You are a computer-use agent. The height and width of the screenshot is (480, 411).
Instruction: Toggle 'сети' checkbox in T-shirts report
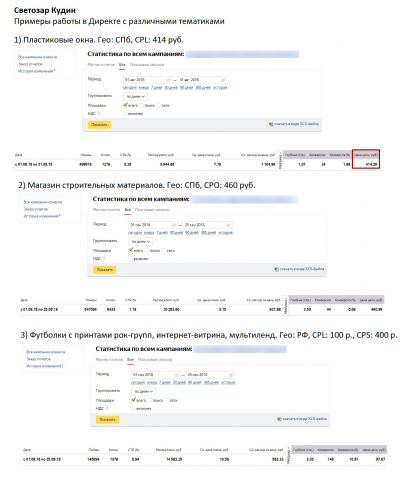coord(167,401)
